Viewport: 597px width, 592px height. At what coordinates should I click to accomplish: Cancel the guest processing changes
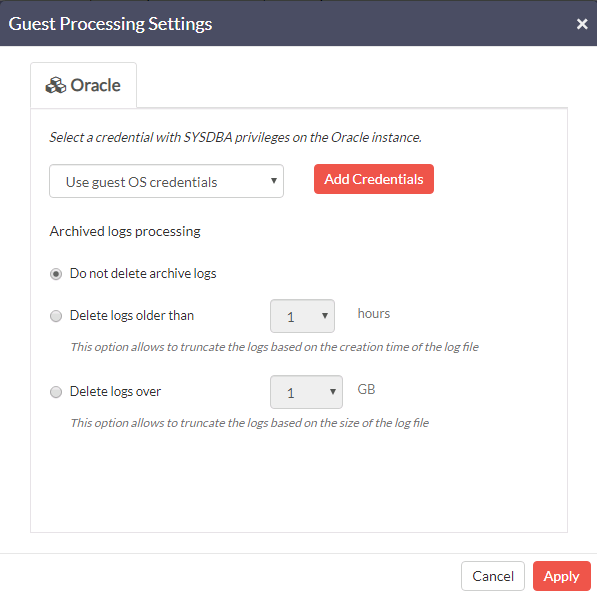493,576
